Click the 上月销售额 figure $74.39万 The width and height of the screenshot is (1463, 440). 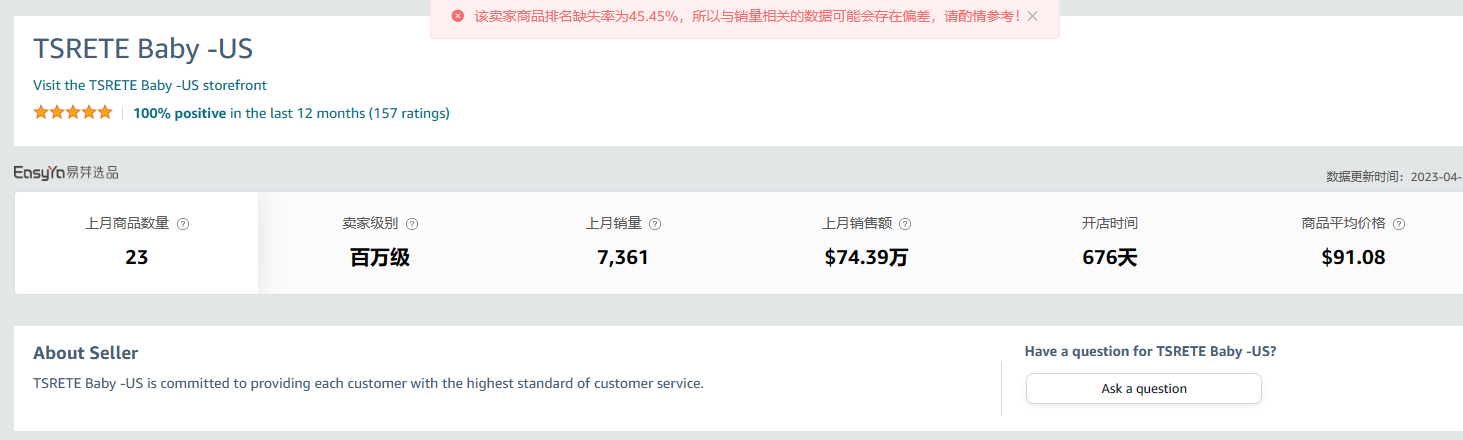tap(866, 257)
